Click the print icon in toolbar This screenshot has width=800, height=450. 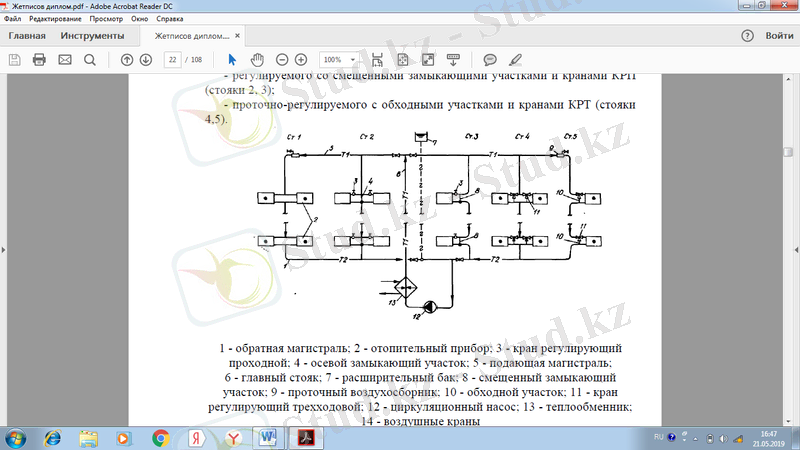39,60
